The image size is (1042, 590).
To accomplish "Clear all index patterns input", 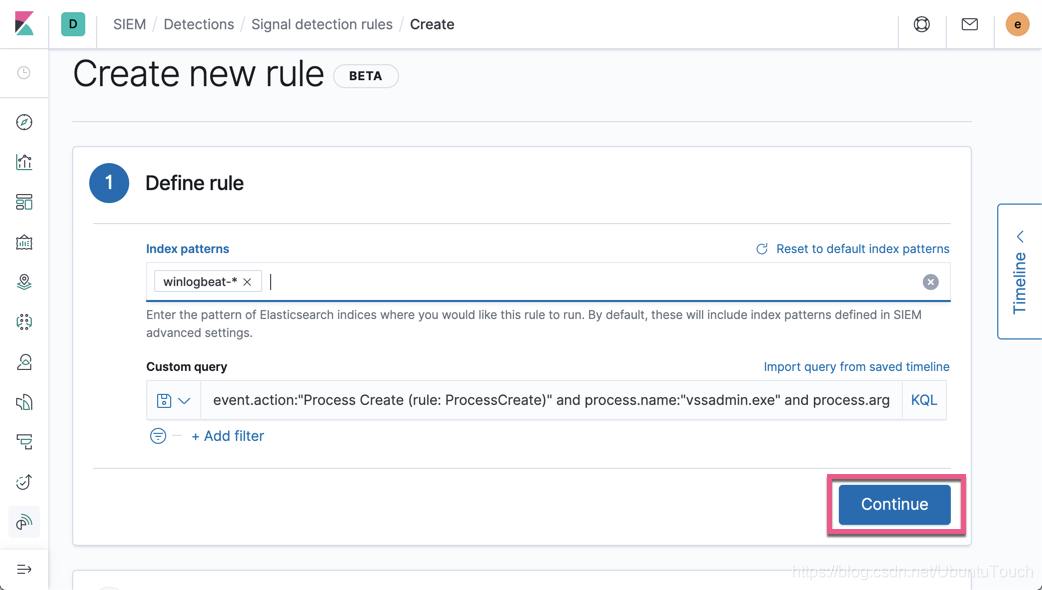I will click(x=930, y=282).
